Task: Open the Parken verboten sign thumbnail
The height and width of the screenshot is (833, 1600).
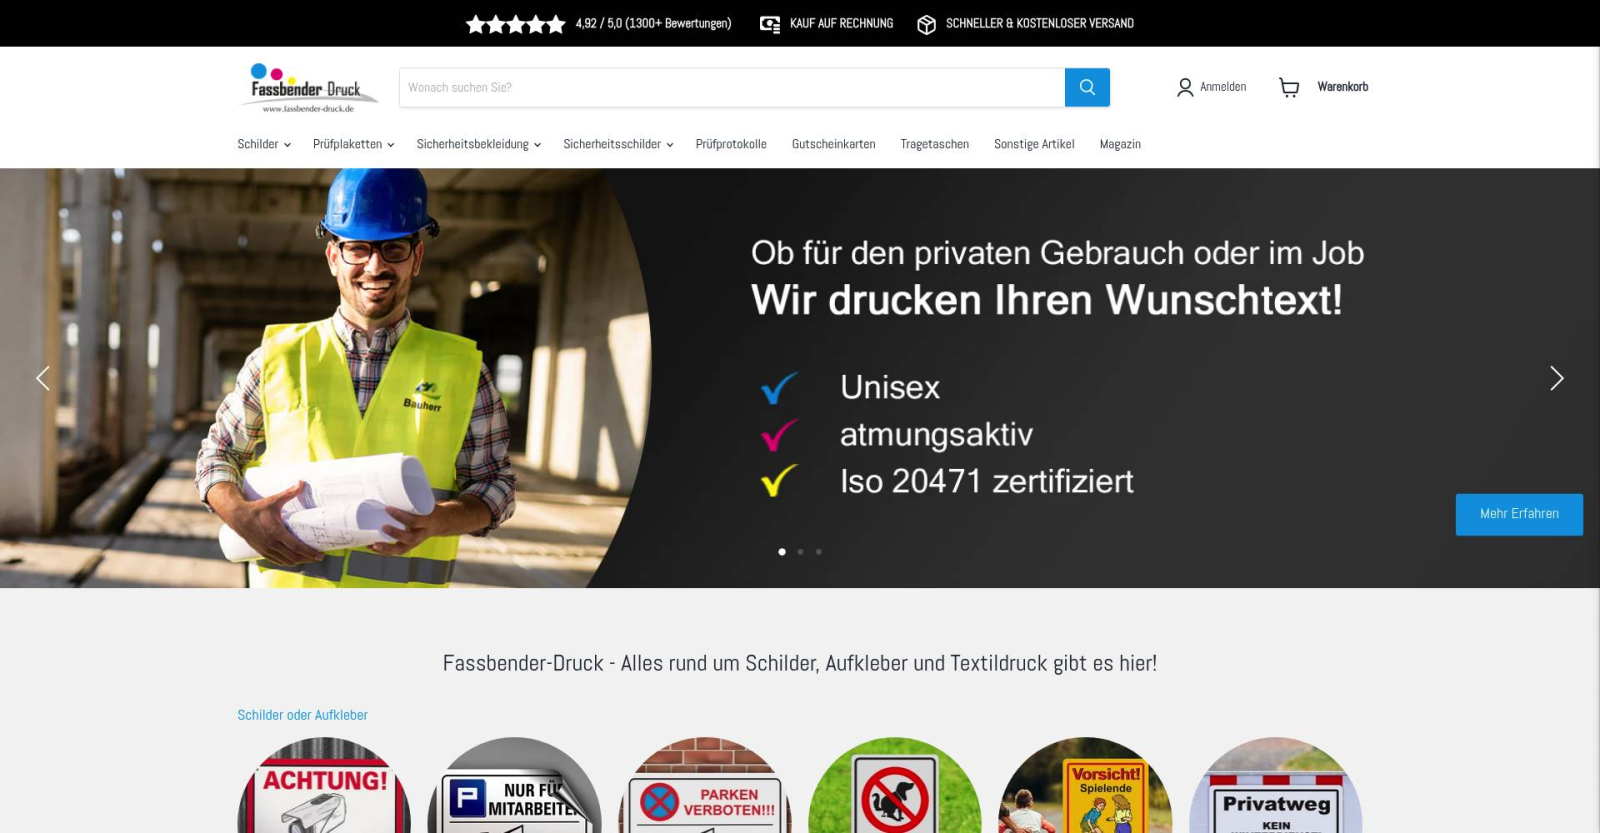Action: (x=705, y=785)
